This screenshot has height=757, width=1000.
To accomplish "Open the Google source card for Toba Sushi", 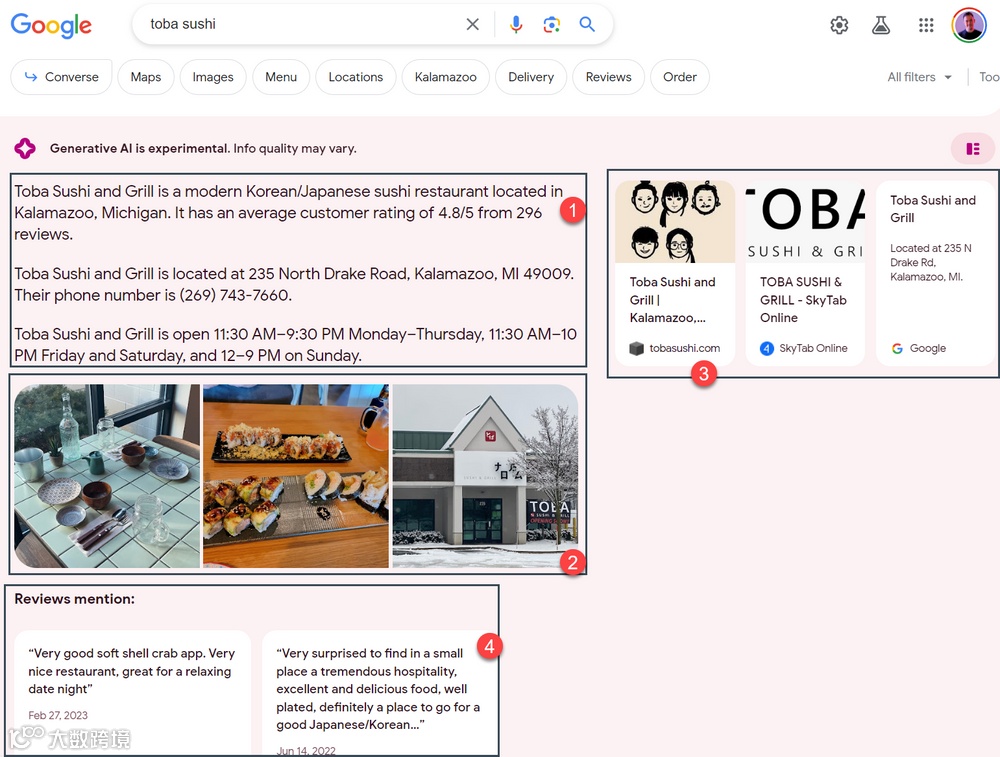I will coord(934,272).
